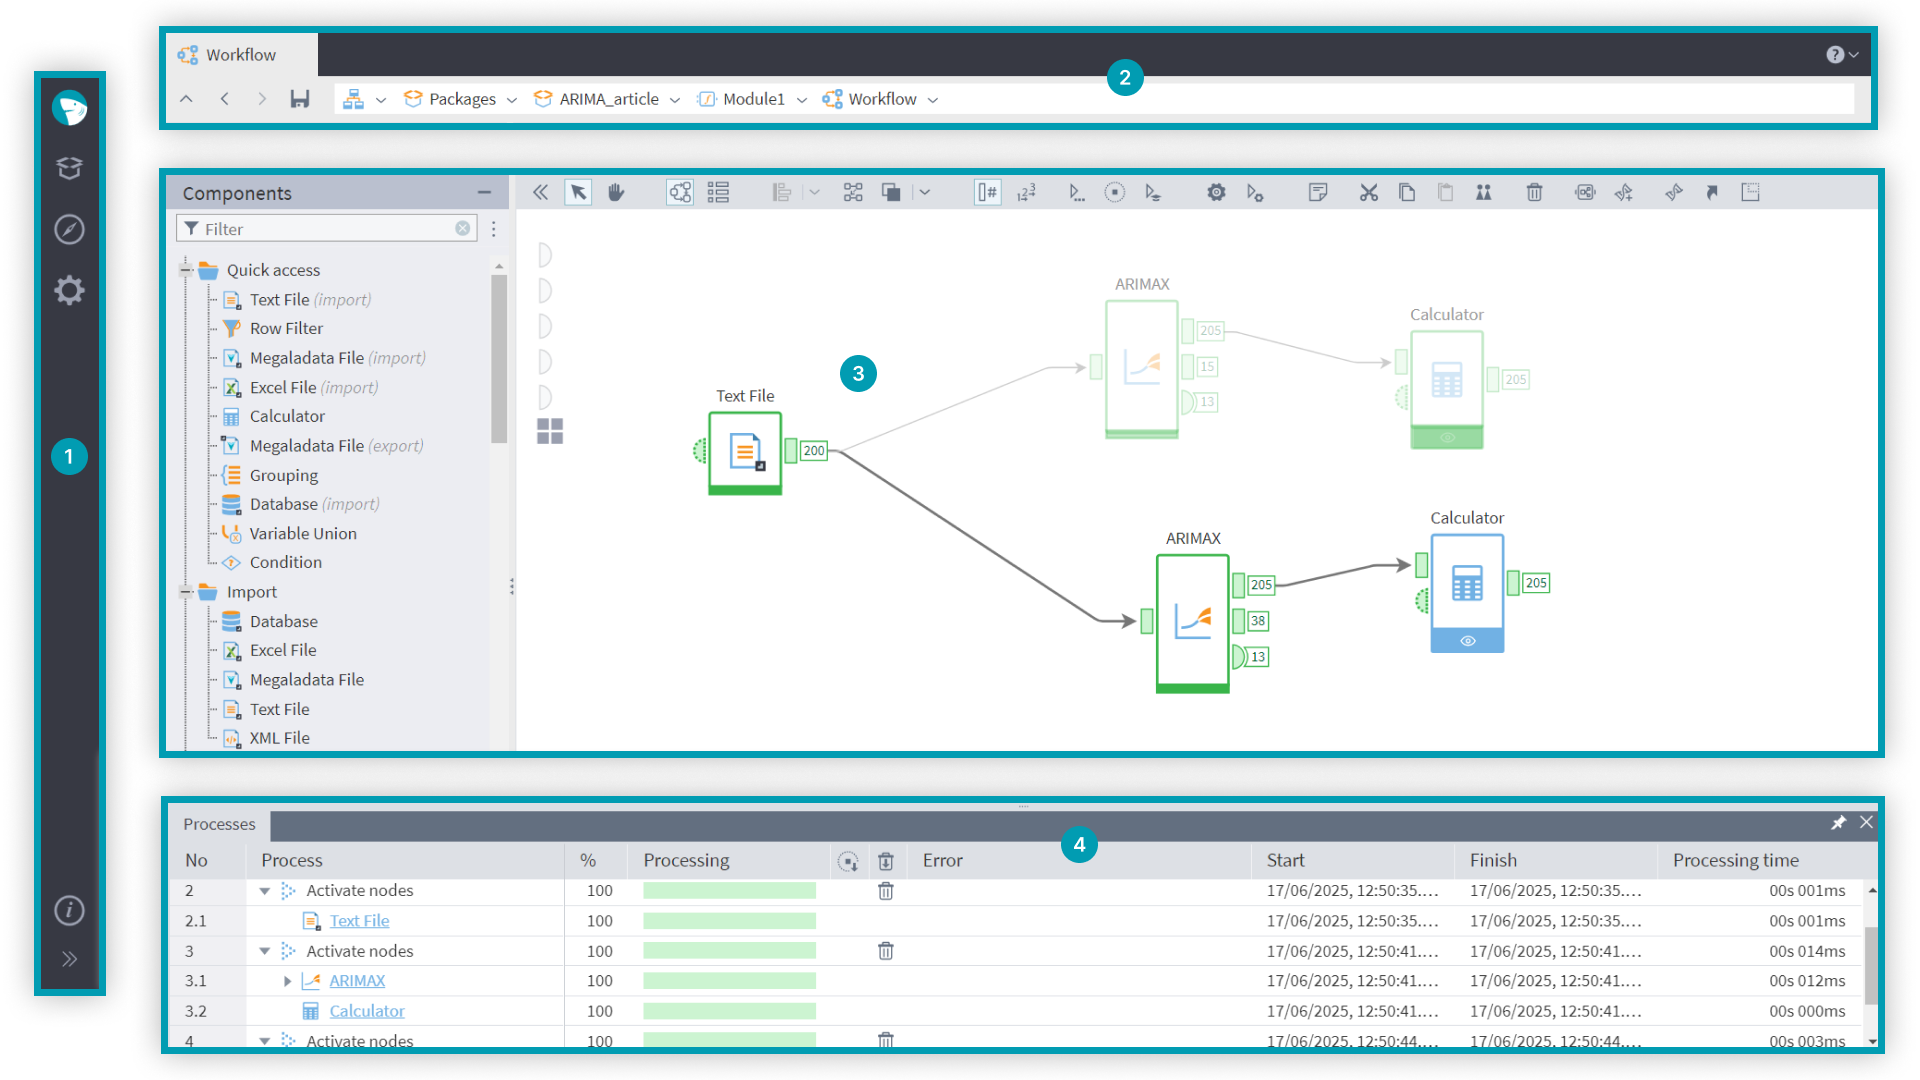The width and height of the screenshot is (1920, 1080).
Task: Click the stop execution circle icon
Action: [1114, 192]
